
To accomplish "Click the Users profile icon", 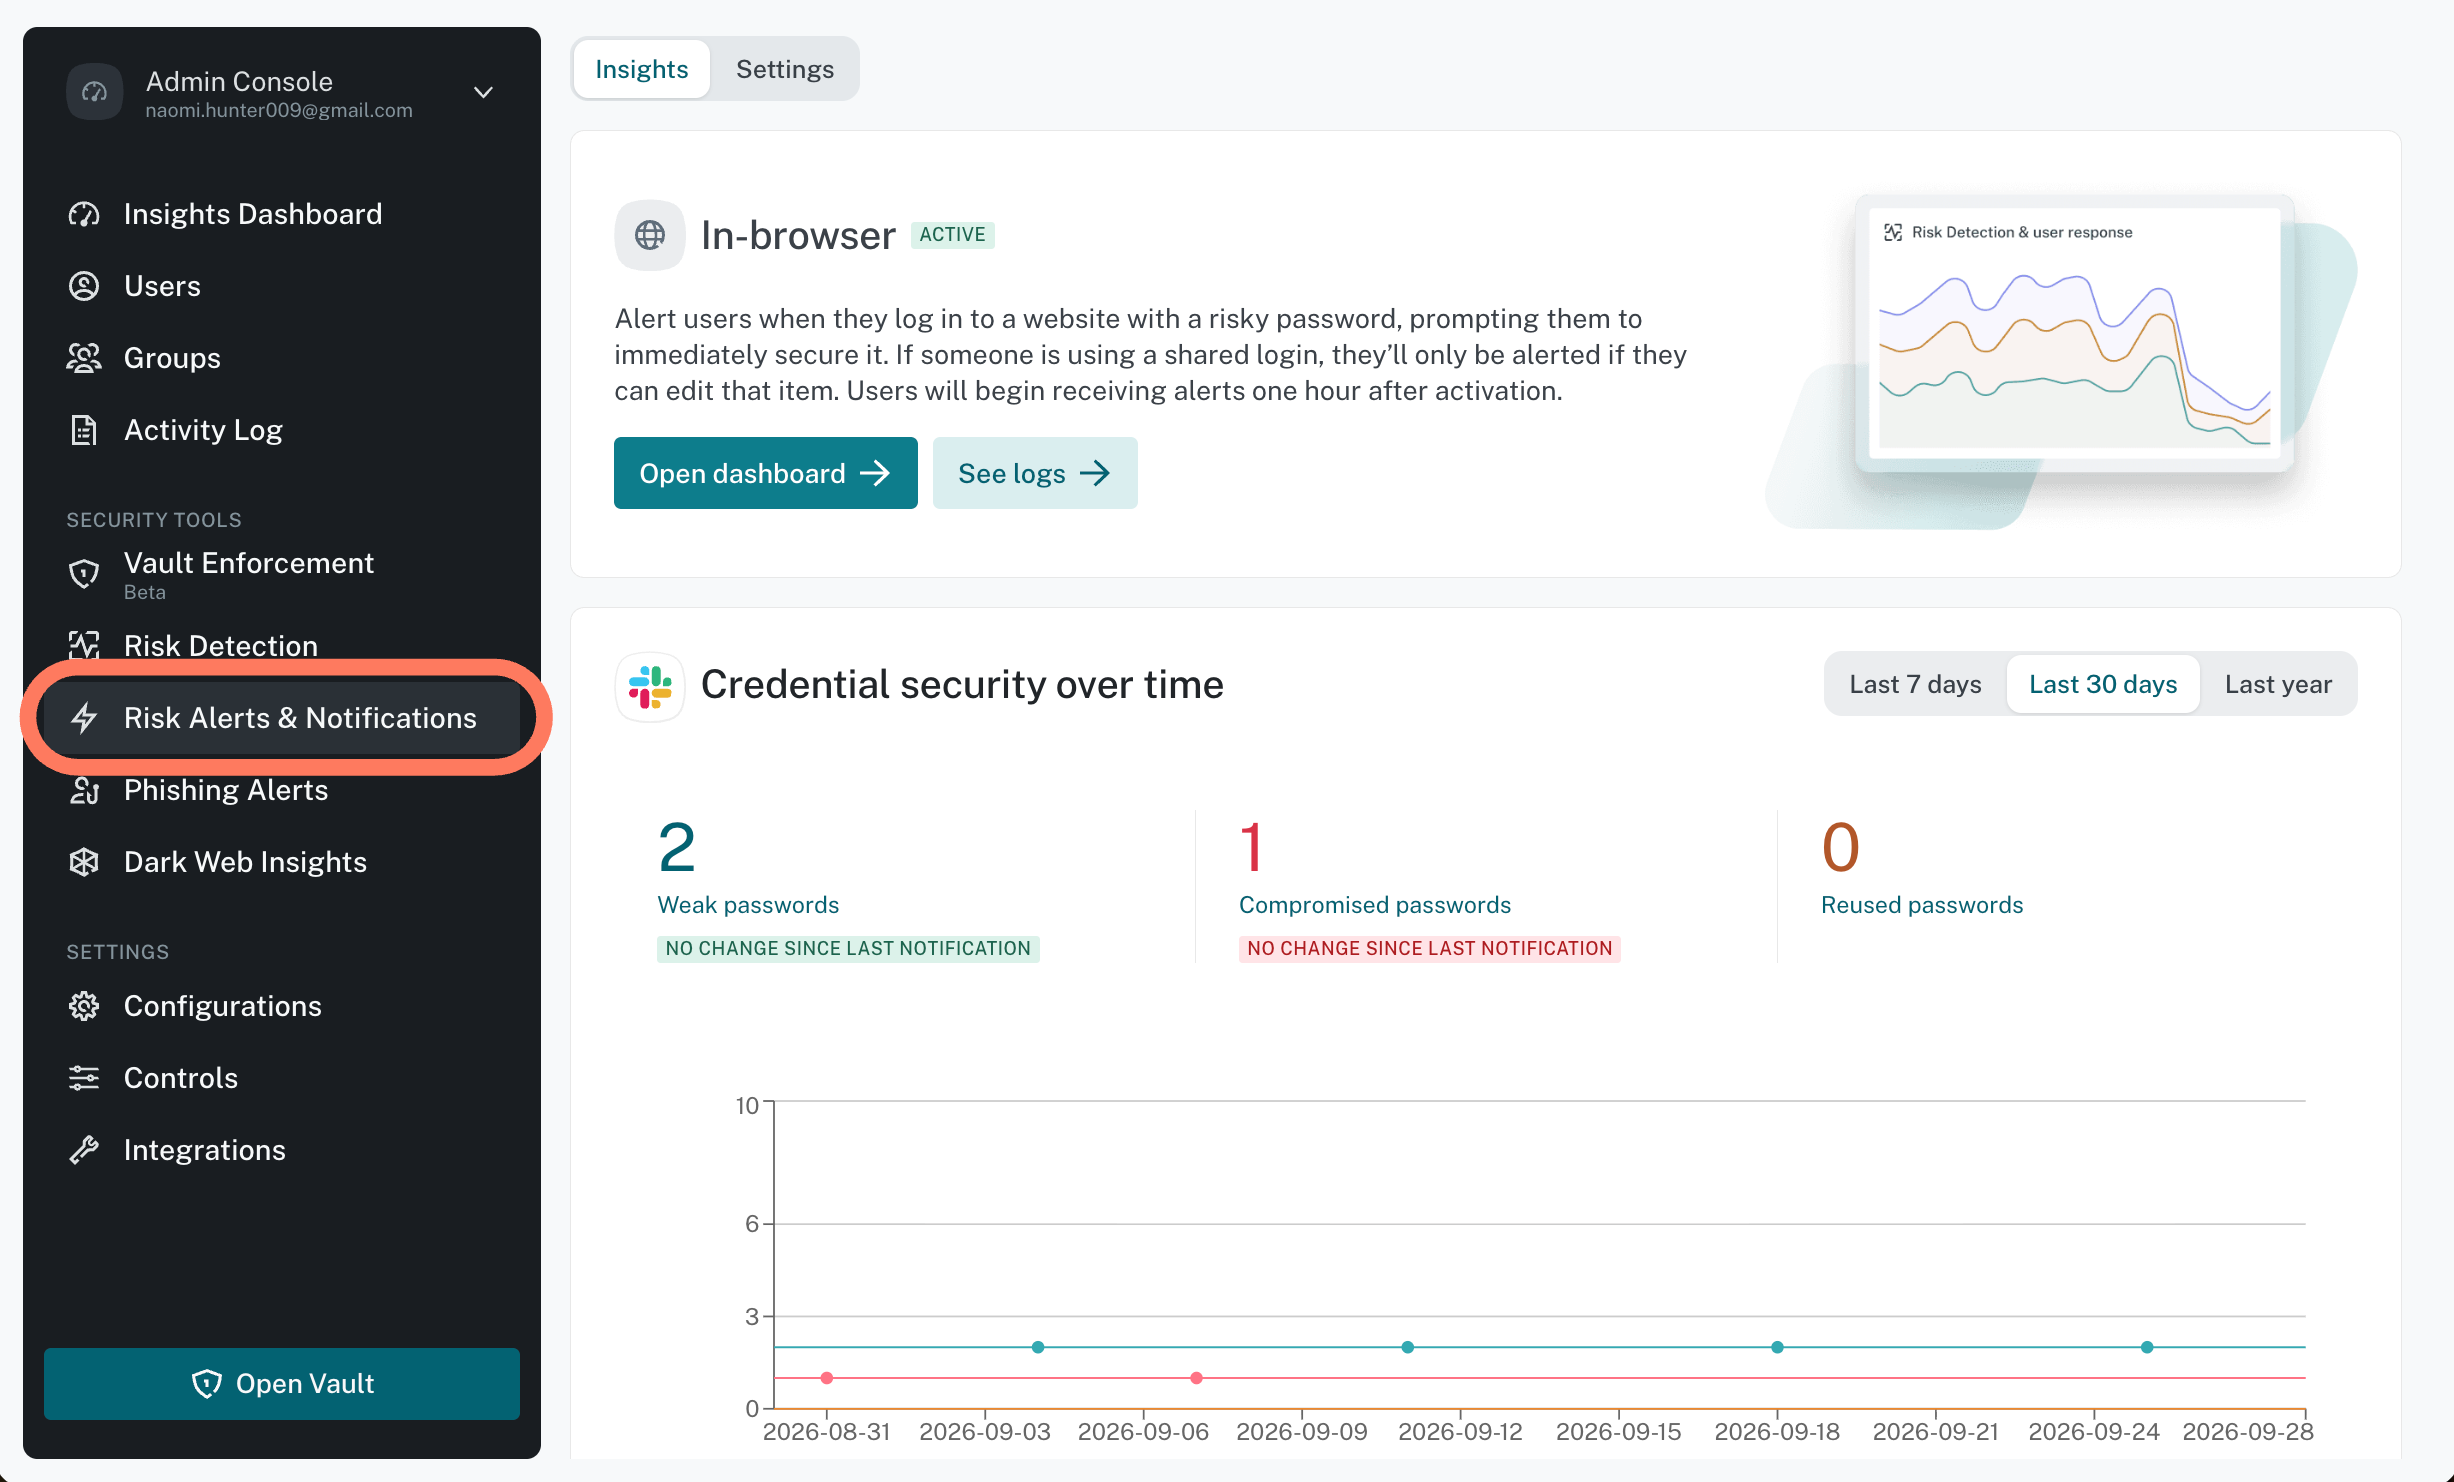I will [84, 286].
